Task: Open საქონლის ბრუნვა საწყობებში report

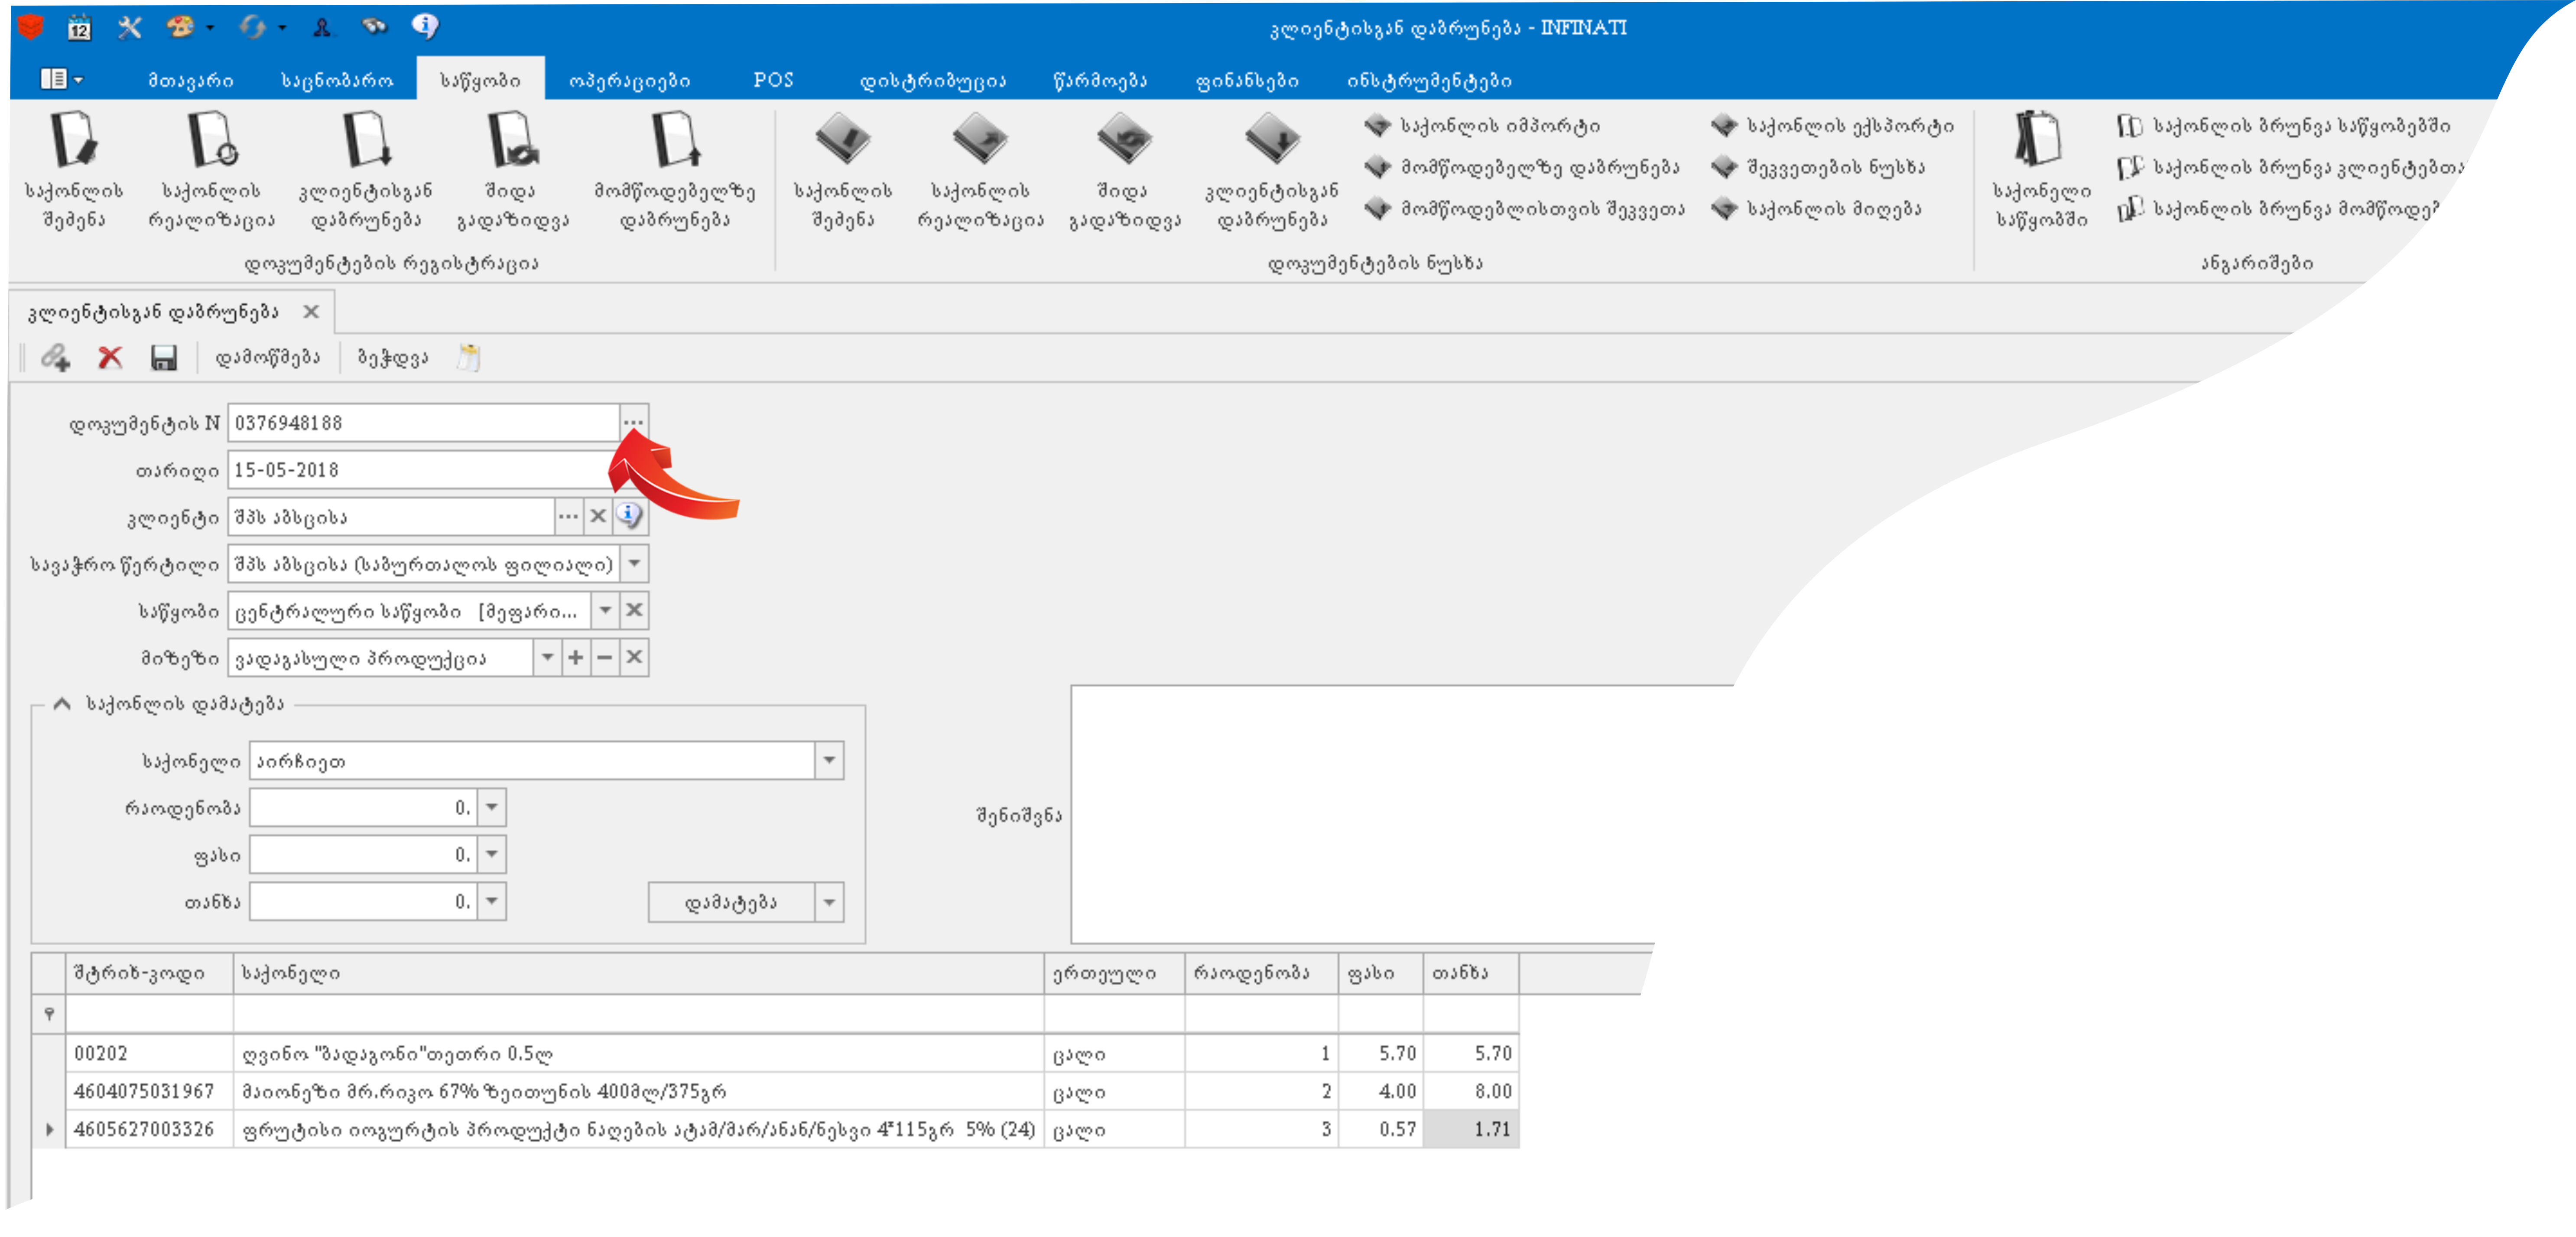Action: (x=2283, y=126)
